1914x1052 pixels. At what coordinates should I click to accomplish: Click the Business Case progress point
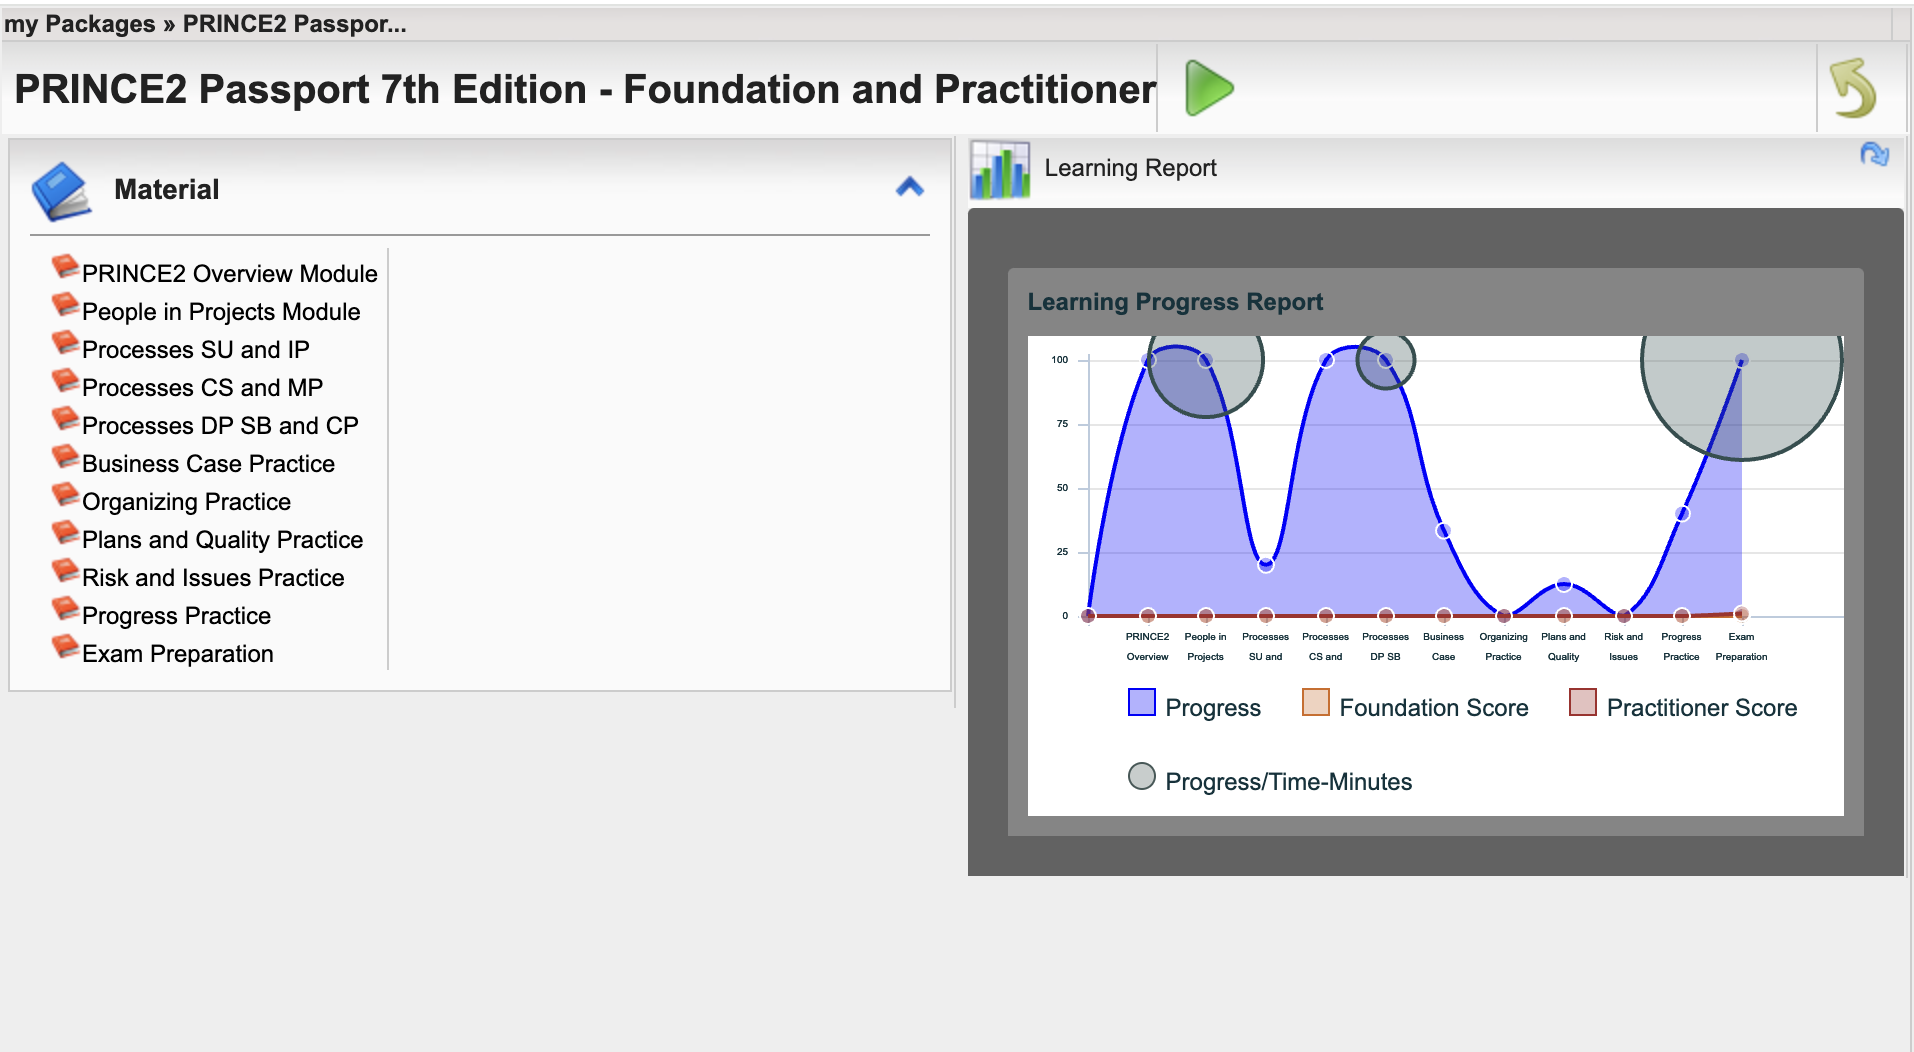pos(1443,531)
